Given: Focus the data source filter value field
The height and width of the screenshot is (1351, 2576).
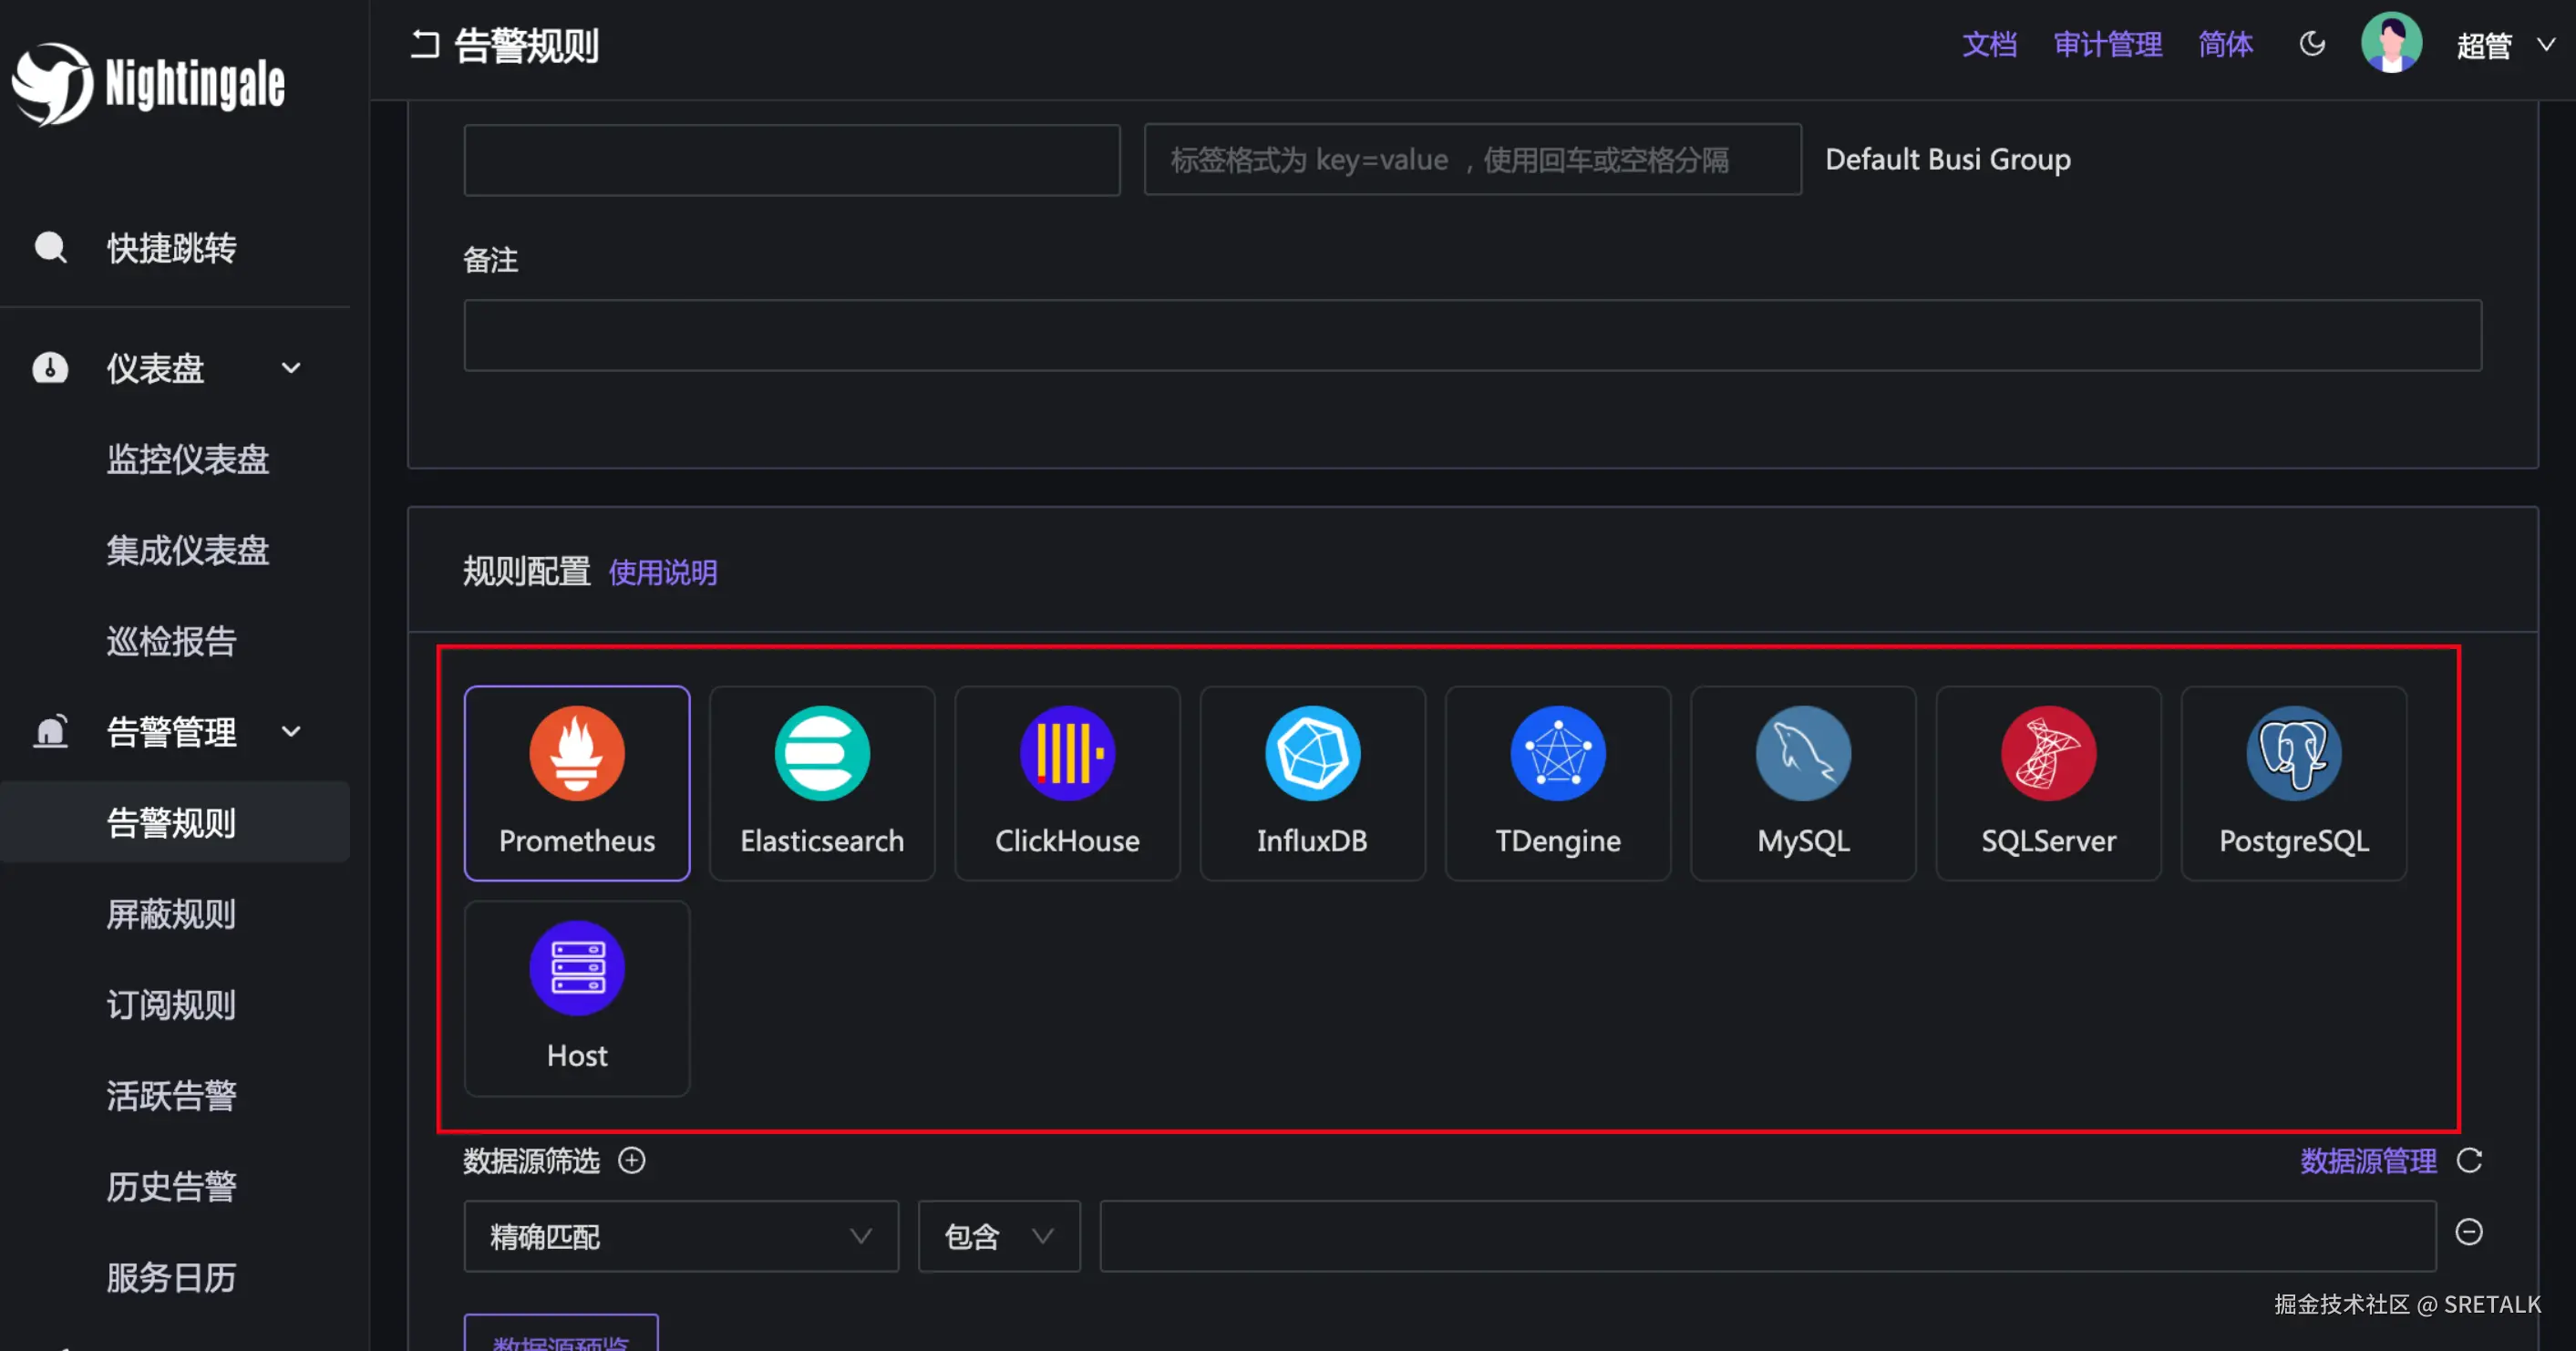Looking at the screenshot, I should click(1768, 1236).
